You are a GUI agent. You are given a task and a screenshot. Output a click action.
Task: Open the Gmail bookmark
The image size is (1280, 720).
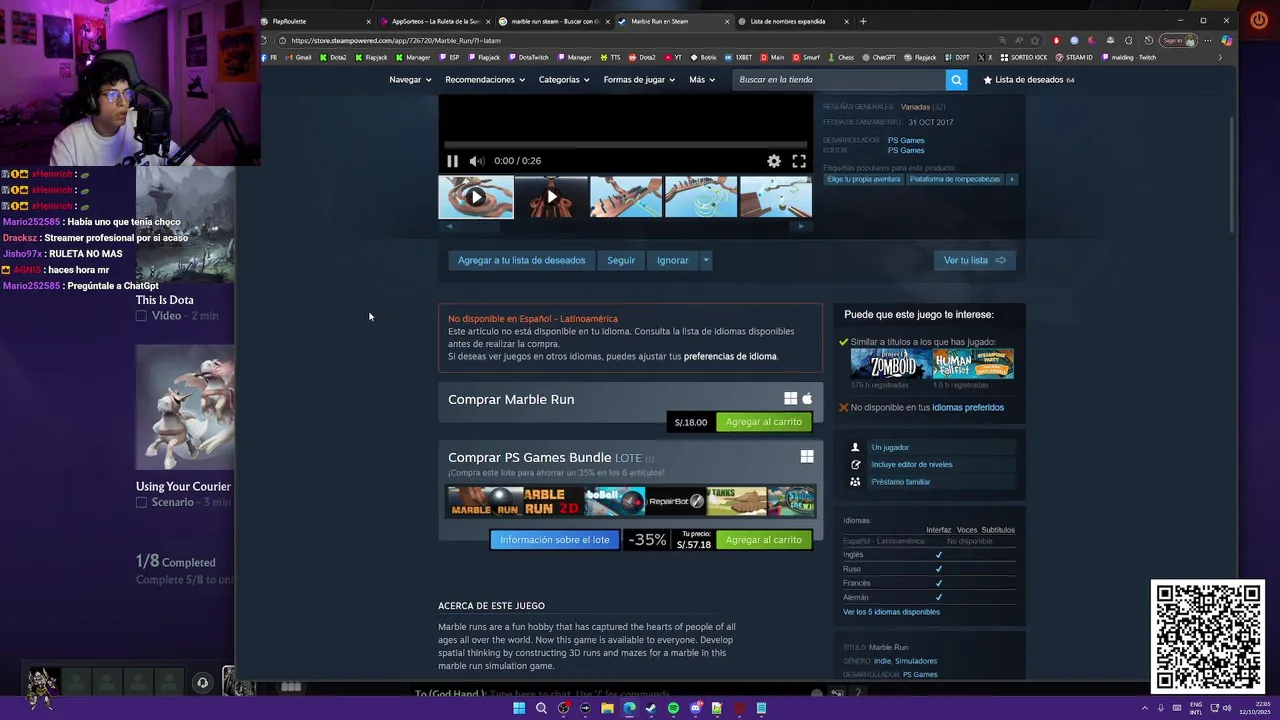point(298,58)
